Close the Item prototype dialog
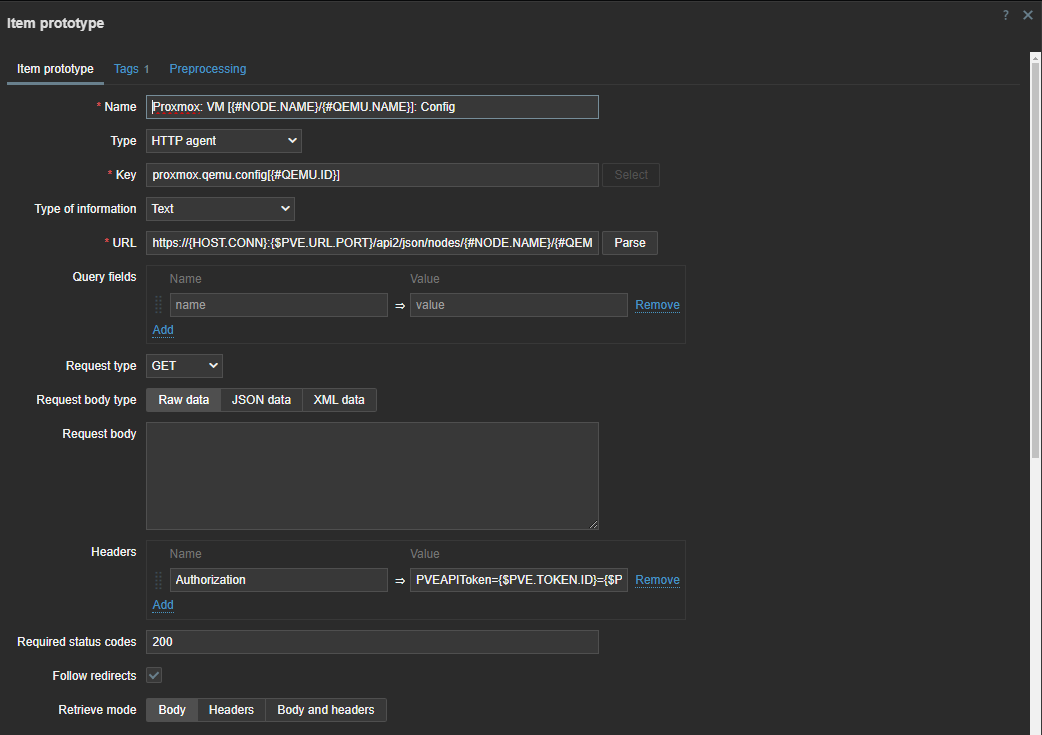Viewport: 1042px width, 735px height. click(x=1028, y=15)
